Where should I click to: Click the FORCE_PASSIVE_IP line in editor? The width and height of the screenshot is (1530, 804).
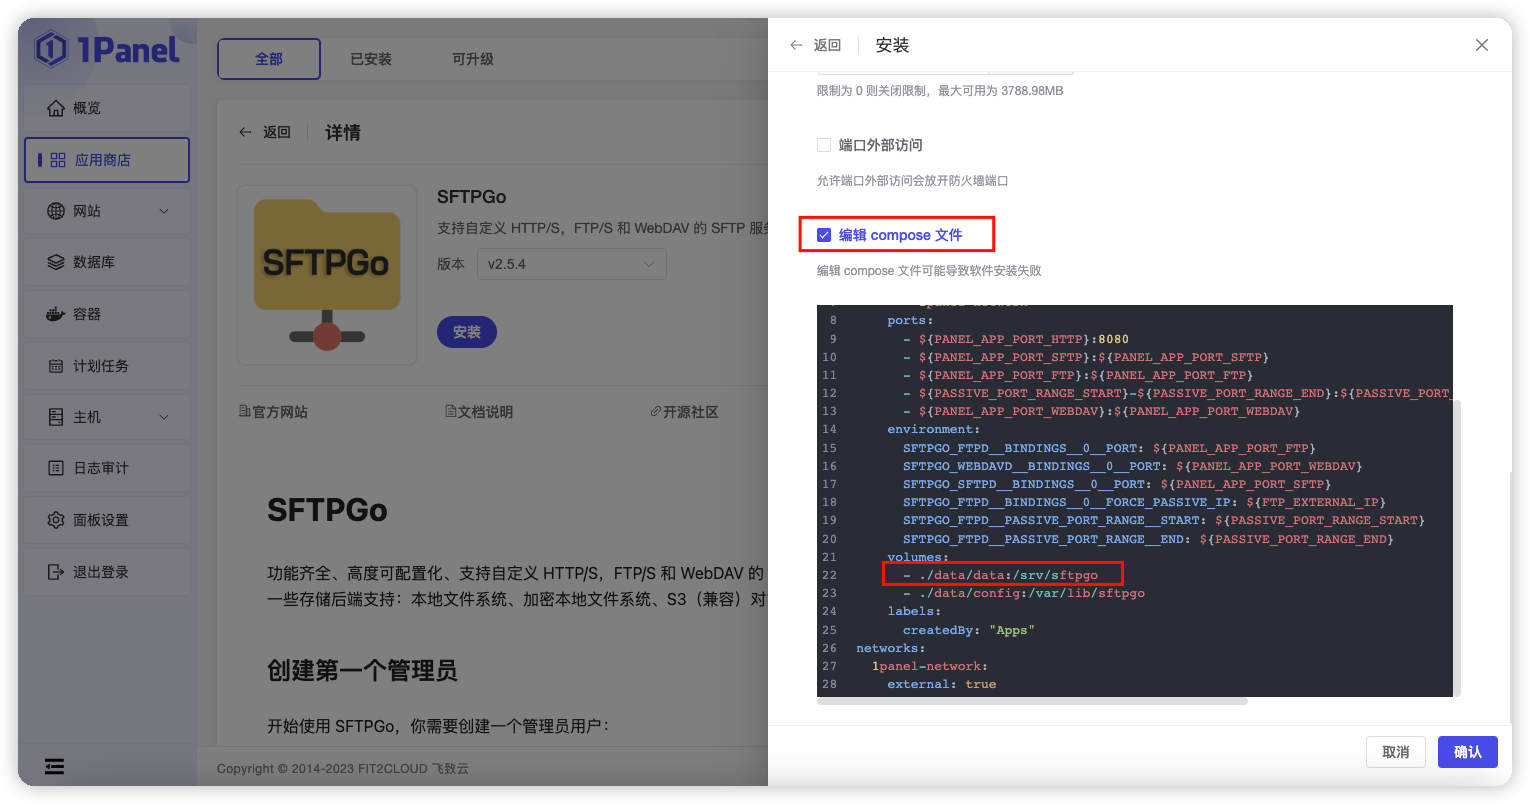coord(1144,502)
